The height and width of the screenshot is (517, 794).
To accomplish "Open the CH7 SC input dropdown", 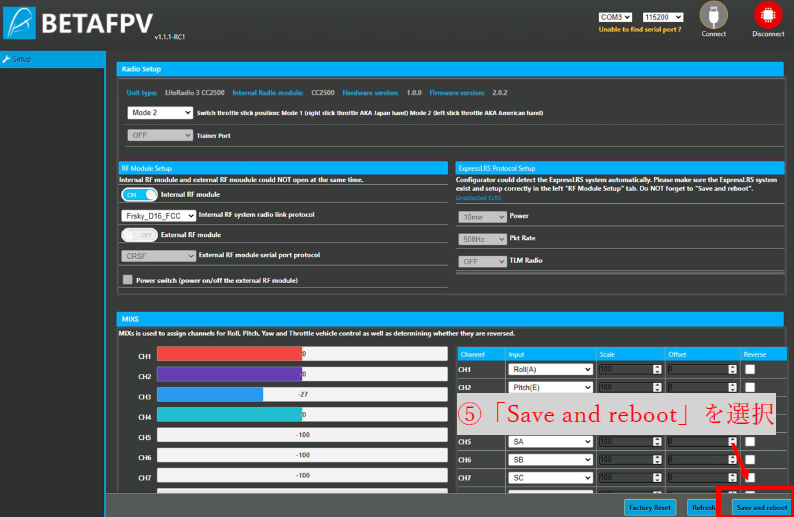I will tap(550, 478).
